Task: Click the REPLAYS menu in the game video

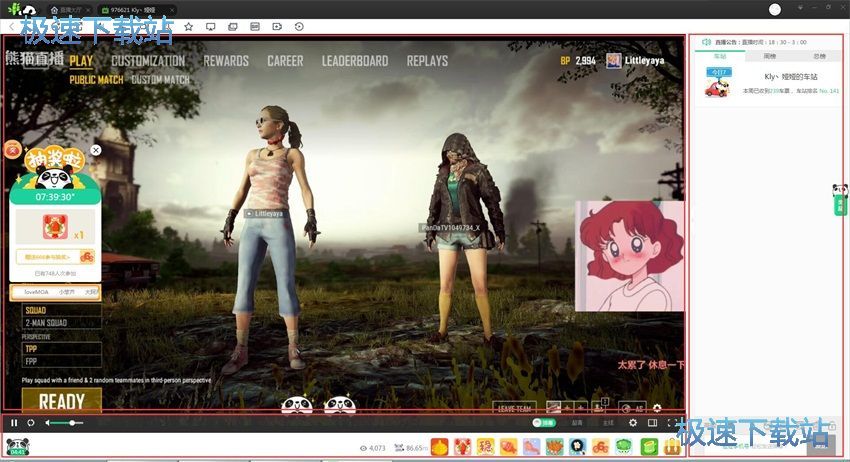Action: pyautogui.click(x=427, y=61)
